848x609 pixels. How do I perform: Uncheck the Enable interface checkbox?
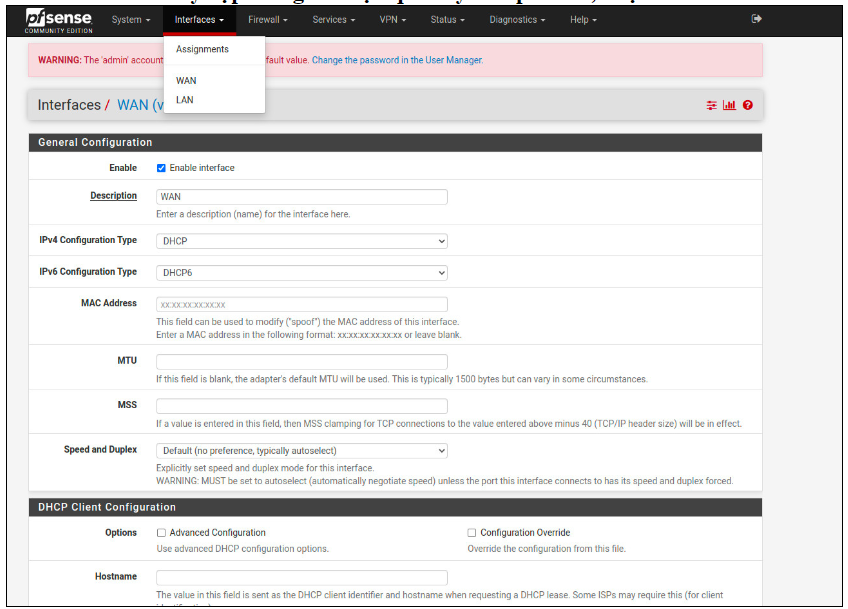pyautogui.click(x=162, y=168)
